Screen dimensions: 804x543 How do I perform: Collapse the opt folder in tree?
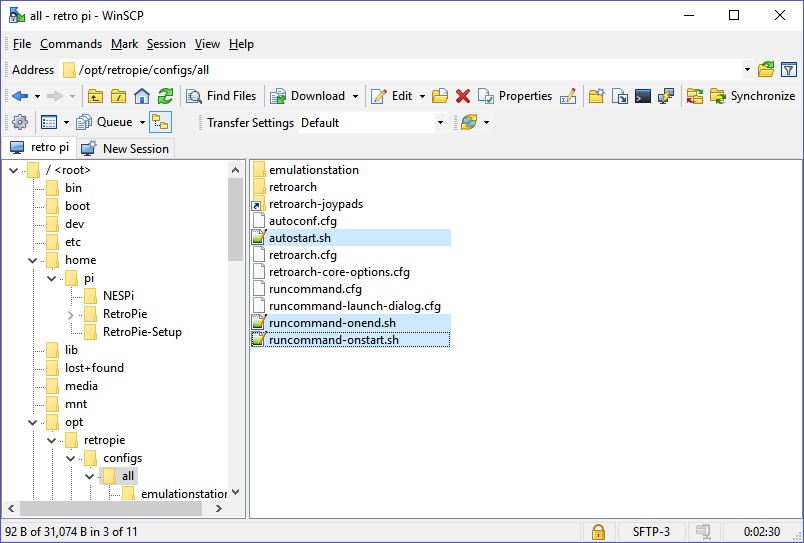(x=33, y=423)
